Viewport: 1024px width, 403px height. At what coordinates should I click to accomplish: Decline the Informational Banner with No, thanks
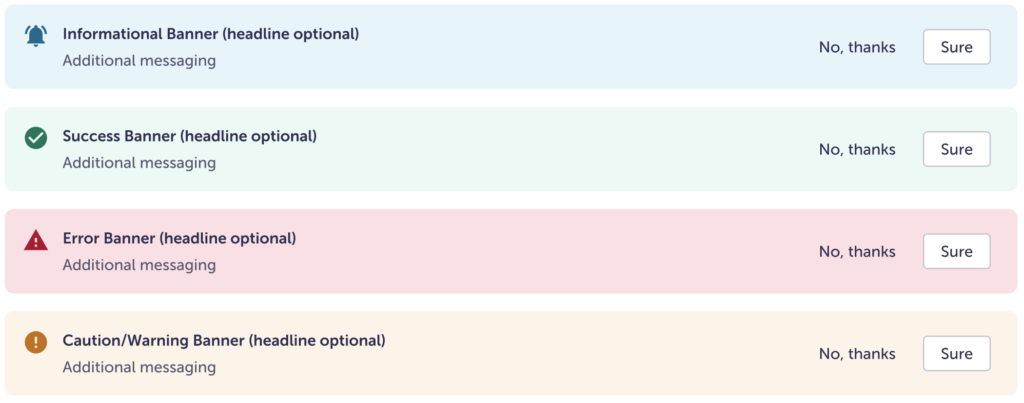tap(857, 47)
